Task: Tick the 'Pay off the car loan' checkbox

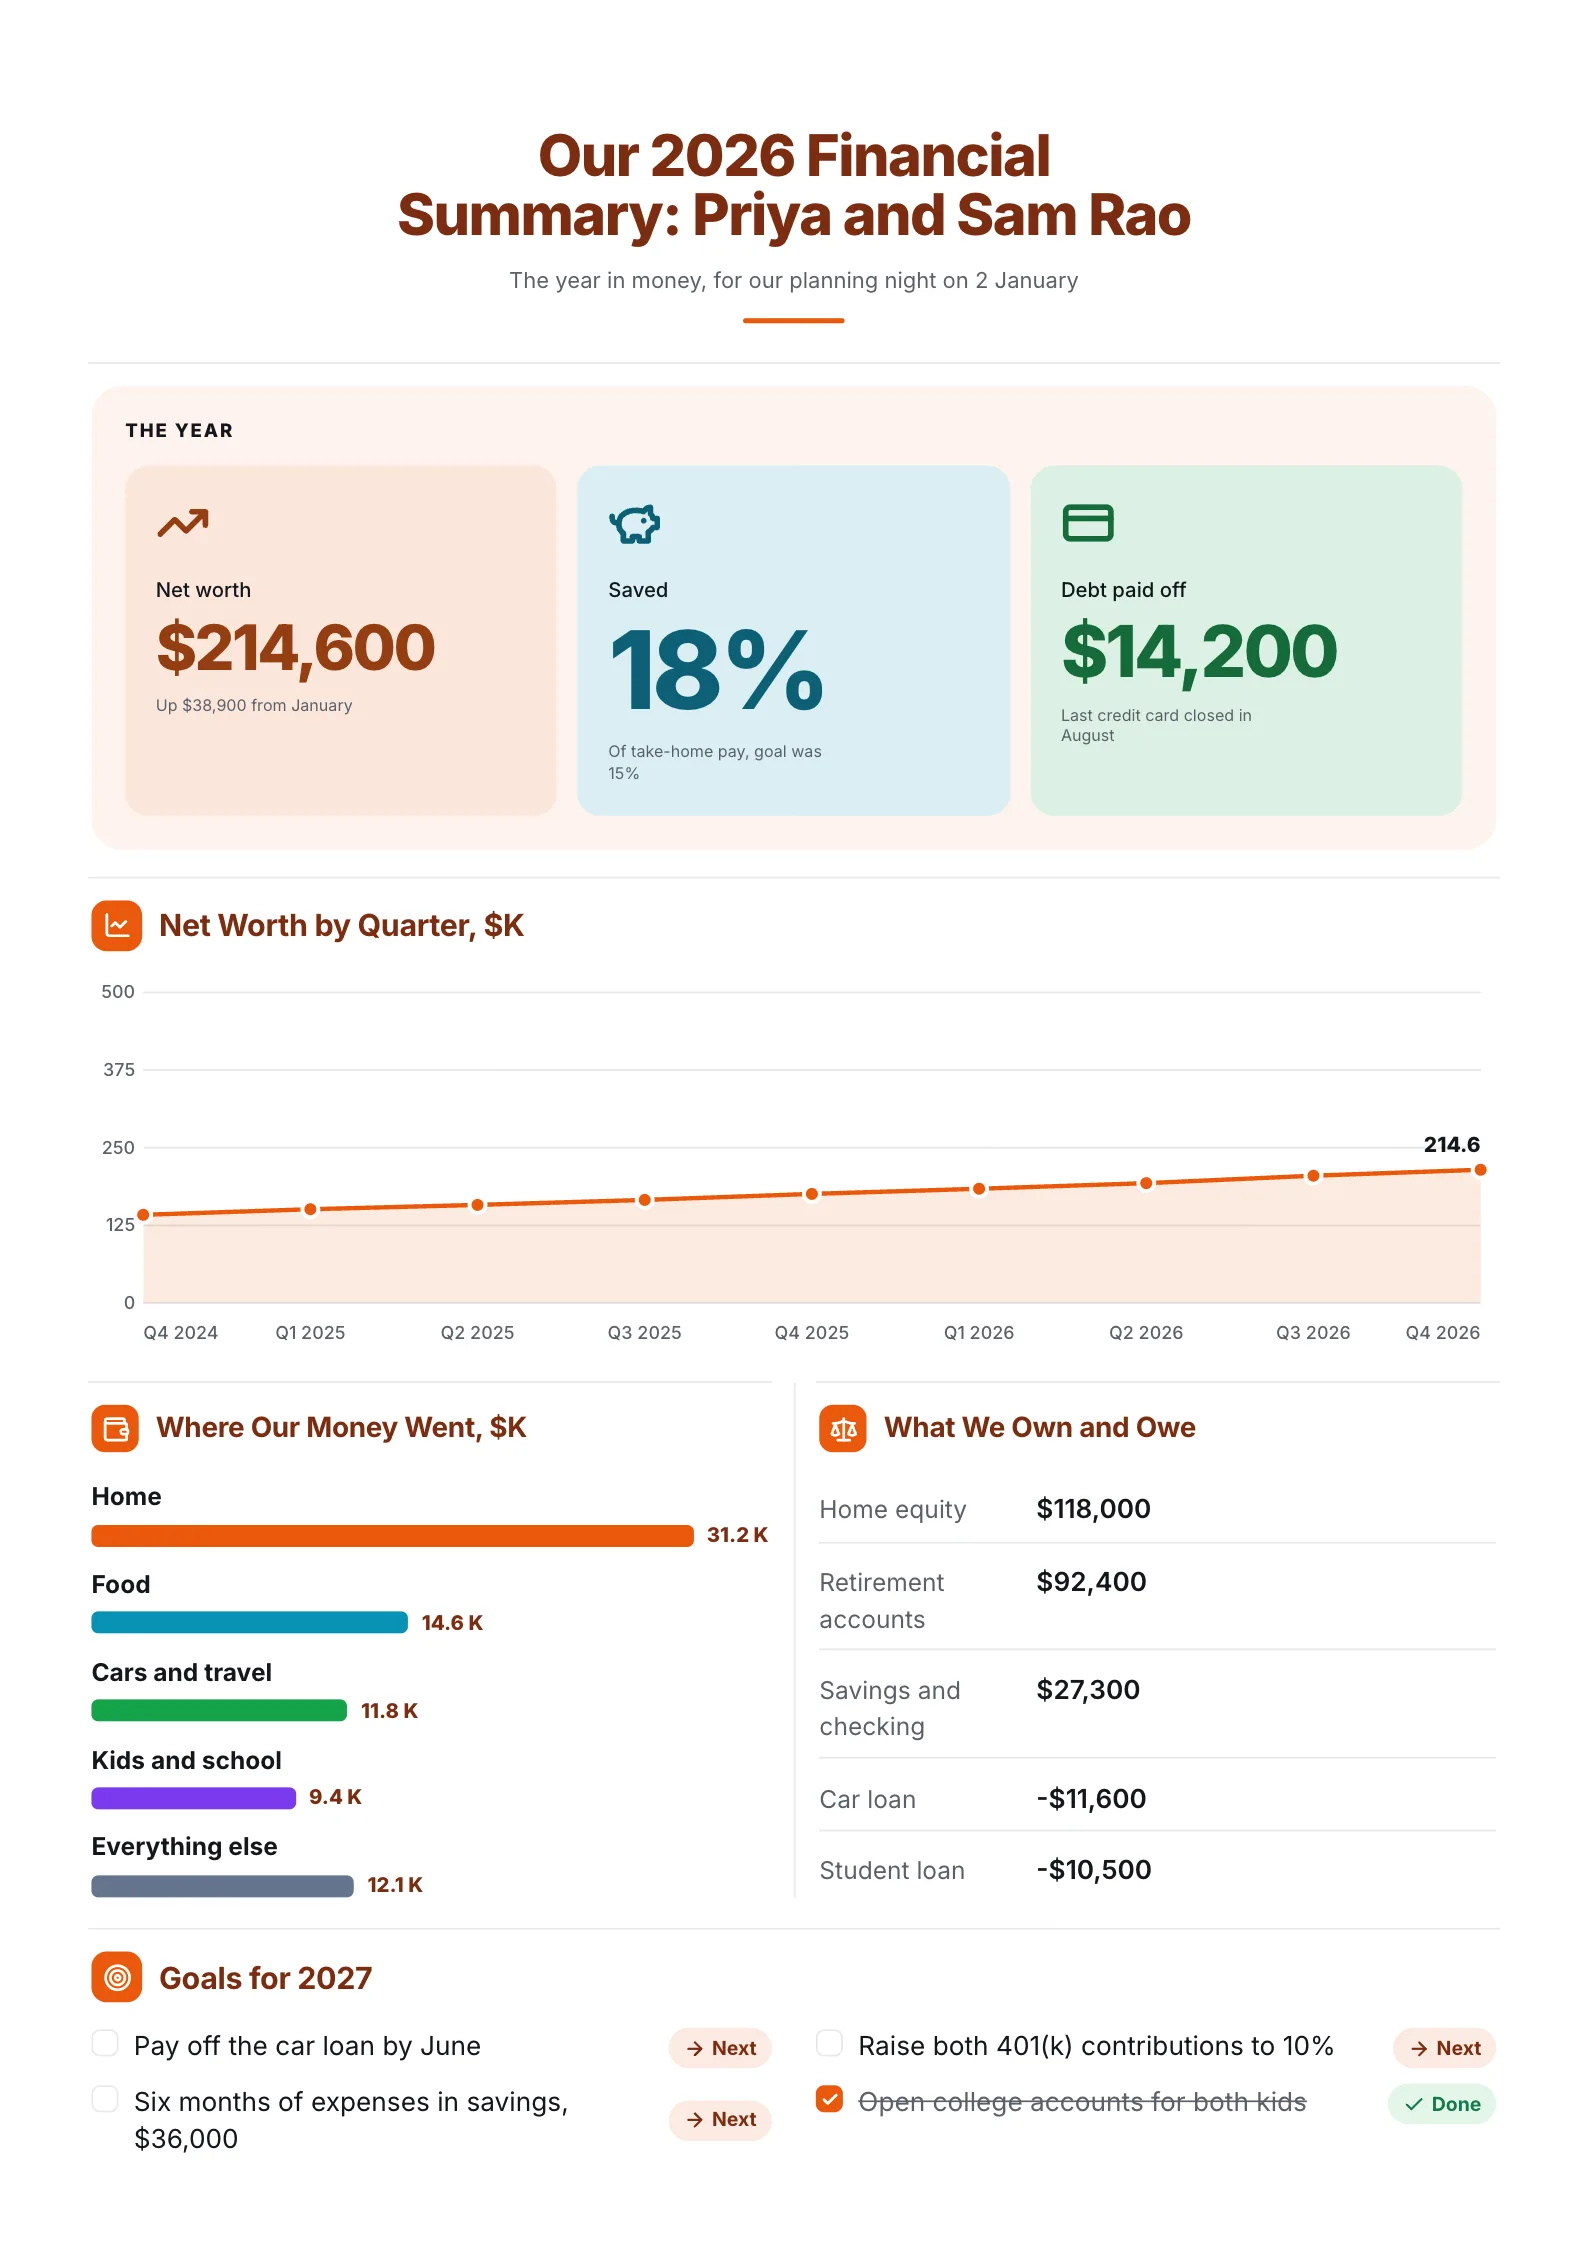Action: 105,2043
